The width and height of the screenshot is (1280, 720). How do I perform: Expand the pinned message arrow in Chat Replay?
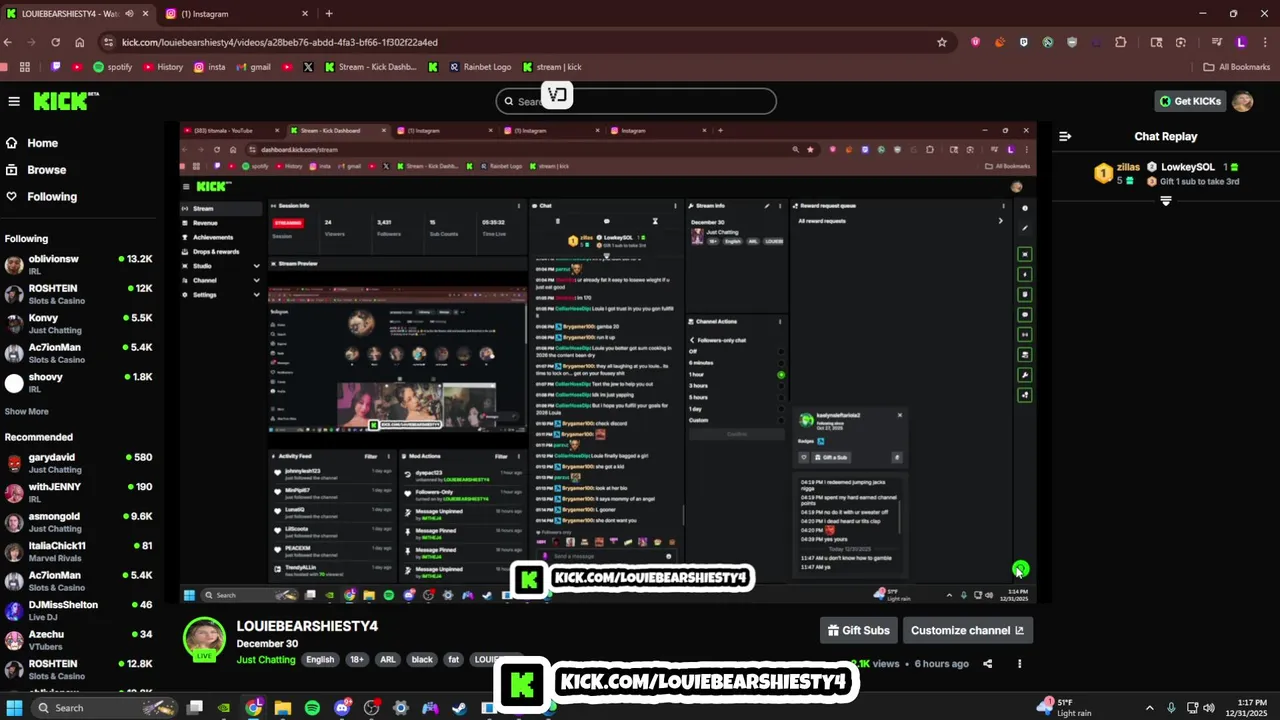point(1165,201)
